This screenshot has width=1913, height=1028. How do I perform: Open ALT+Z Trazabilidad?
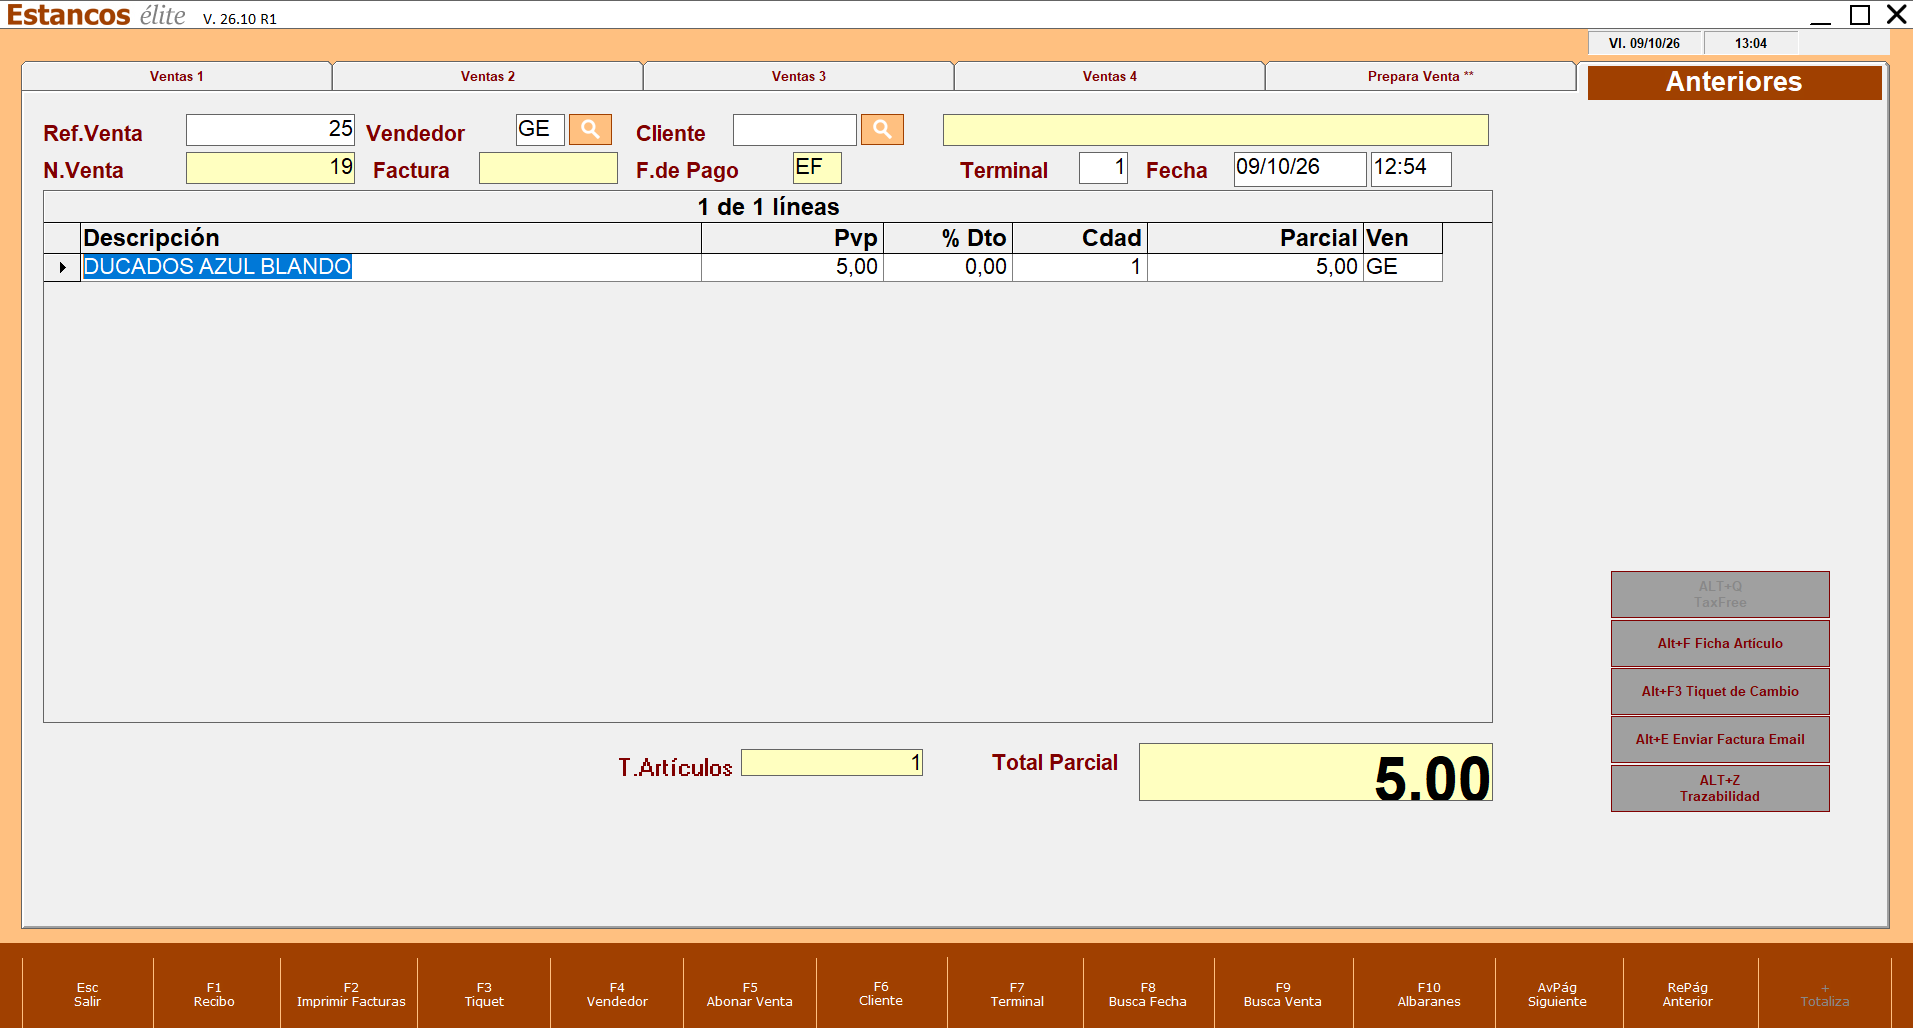(x=1720, y=788)
